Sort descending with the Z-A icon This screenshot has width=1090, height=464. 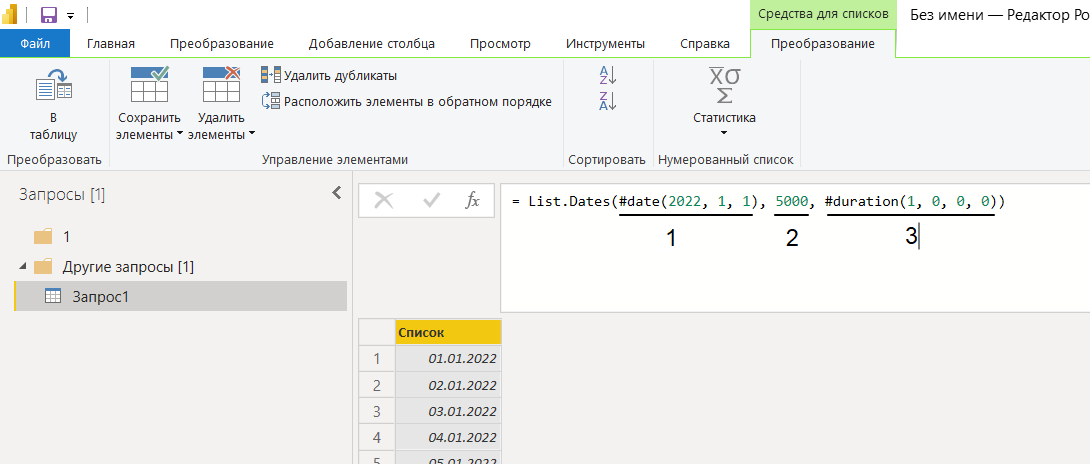(608, 102)
